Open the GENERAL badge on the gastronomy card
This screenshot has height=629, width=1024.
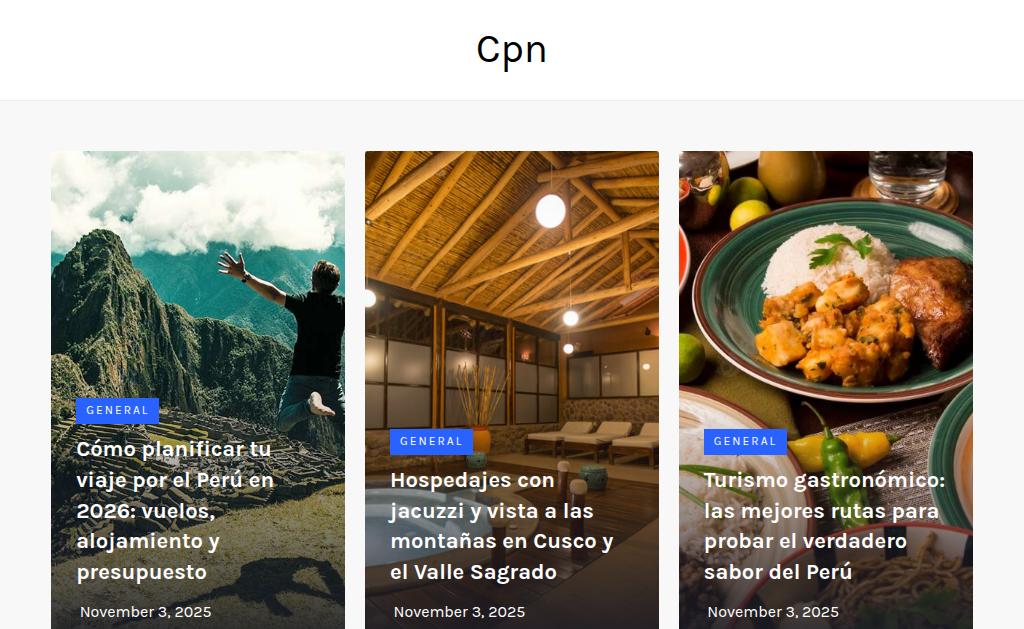click(x=745, y=442)
